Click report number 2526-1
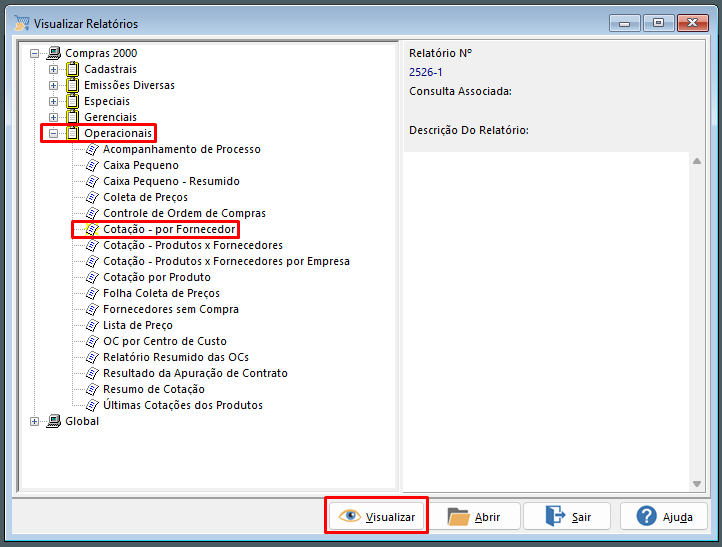Viewport: 722px width, 547px height. [425, 72]
